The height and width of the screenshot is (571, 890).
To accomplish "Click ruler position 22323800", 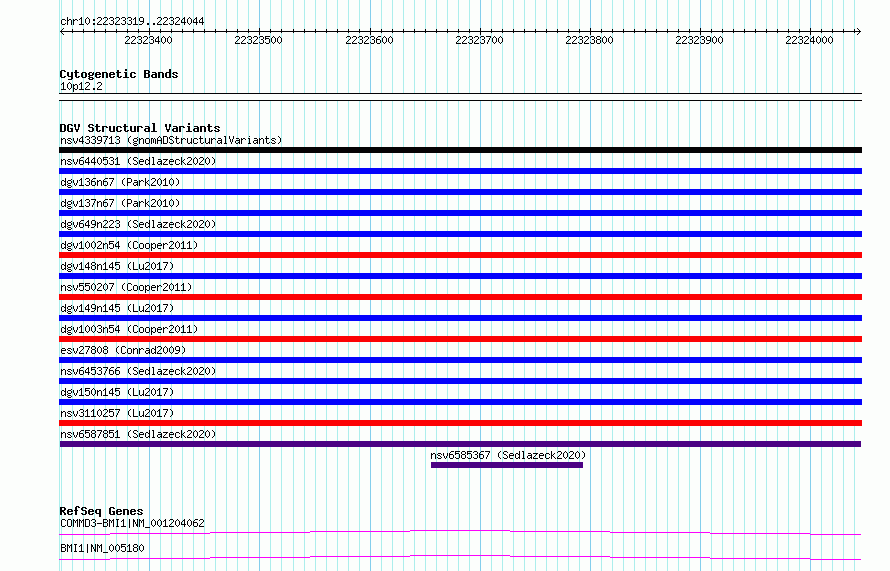I will pyautogui.click(x=589, y=40).
